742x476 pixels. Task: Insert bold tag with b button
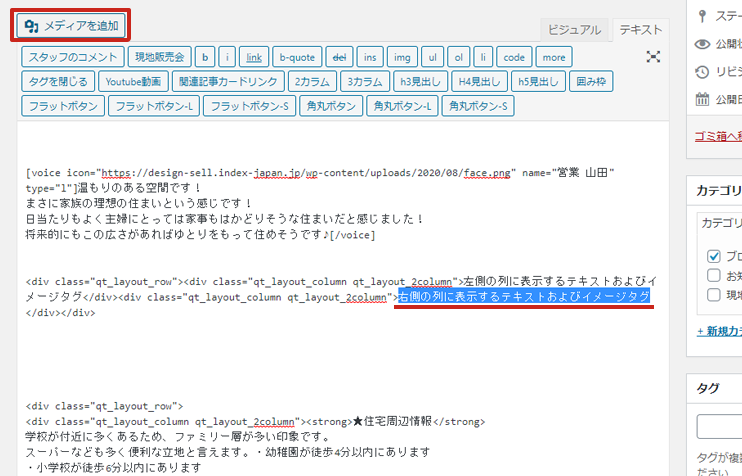click(x=205, y=57)
